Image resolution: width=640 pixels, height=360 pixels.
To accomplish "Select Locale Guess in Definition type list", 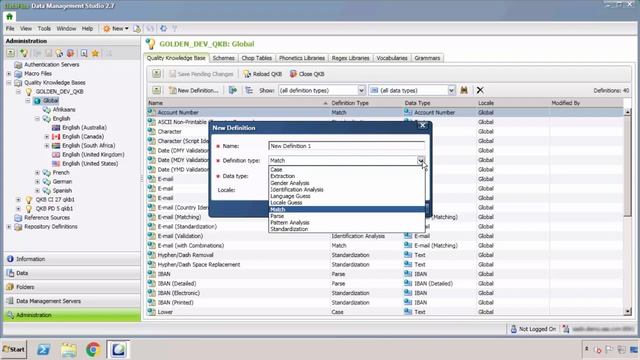I will [346, 202].
